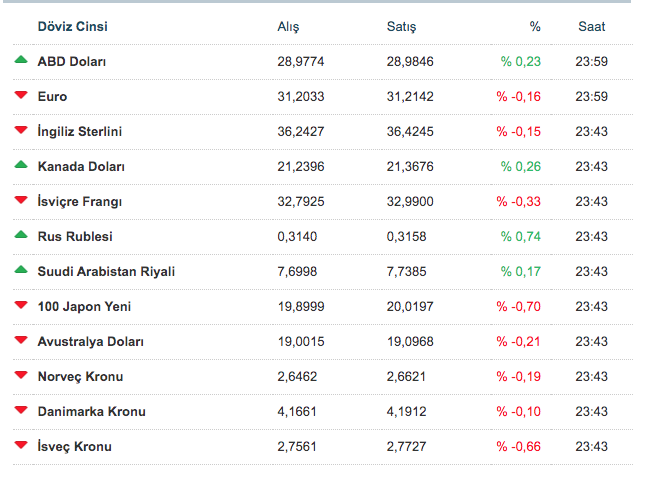
Task: Click the red arrow next to Norveç Kronu
Action: click(21, 376)
